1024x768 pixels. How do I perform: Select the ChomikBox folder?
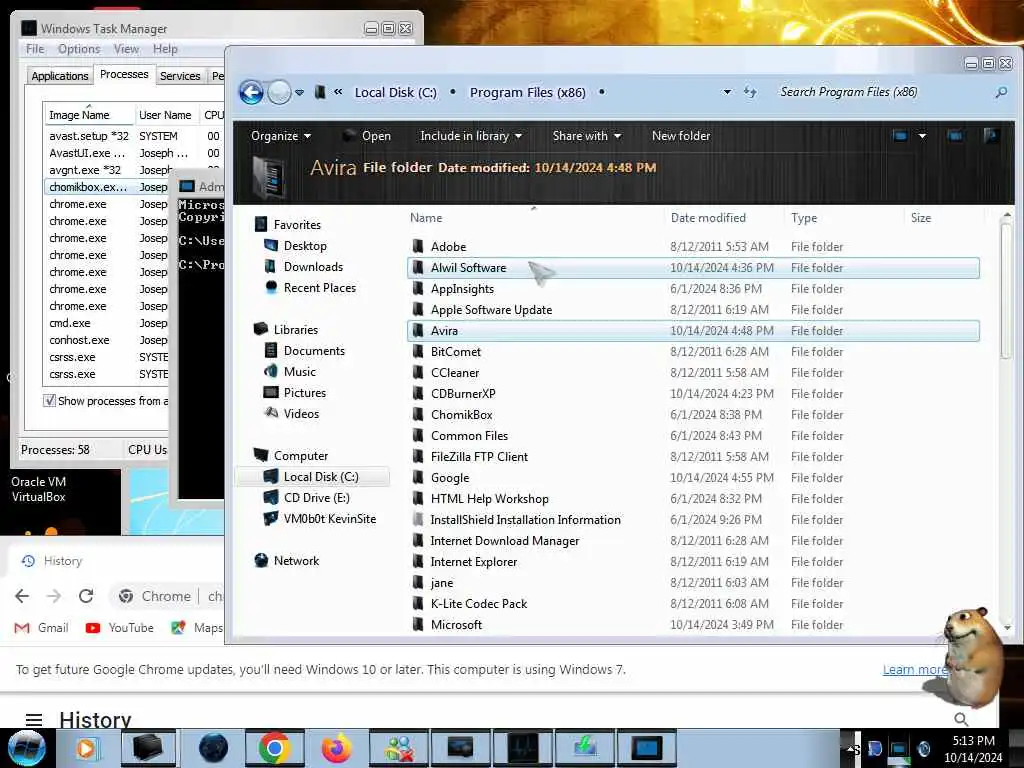[x=693, y=415]
